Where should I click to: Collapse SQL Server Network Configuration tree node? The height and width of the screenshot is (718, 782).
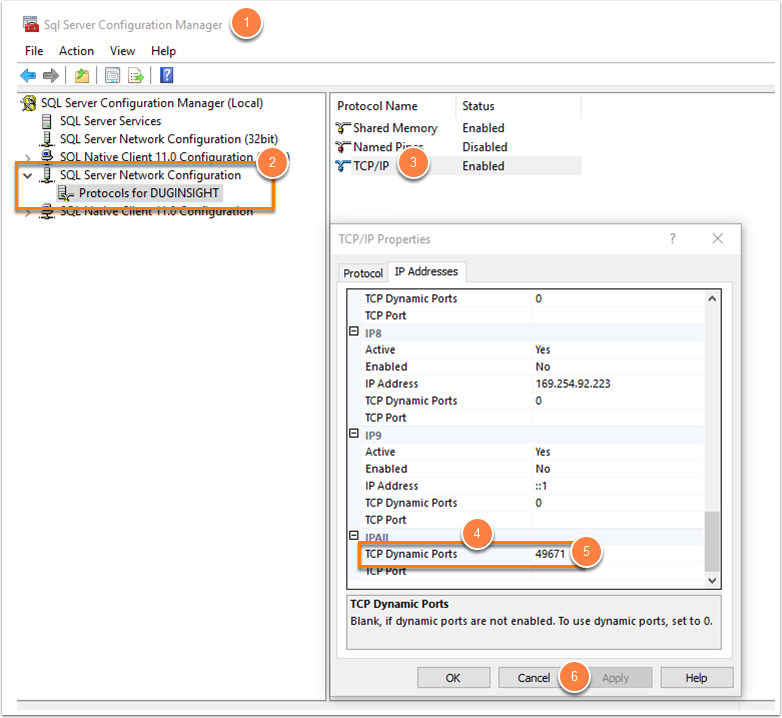click(28, 176)
